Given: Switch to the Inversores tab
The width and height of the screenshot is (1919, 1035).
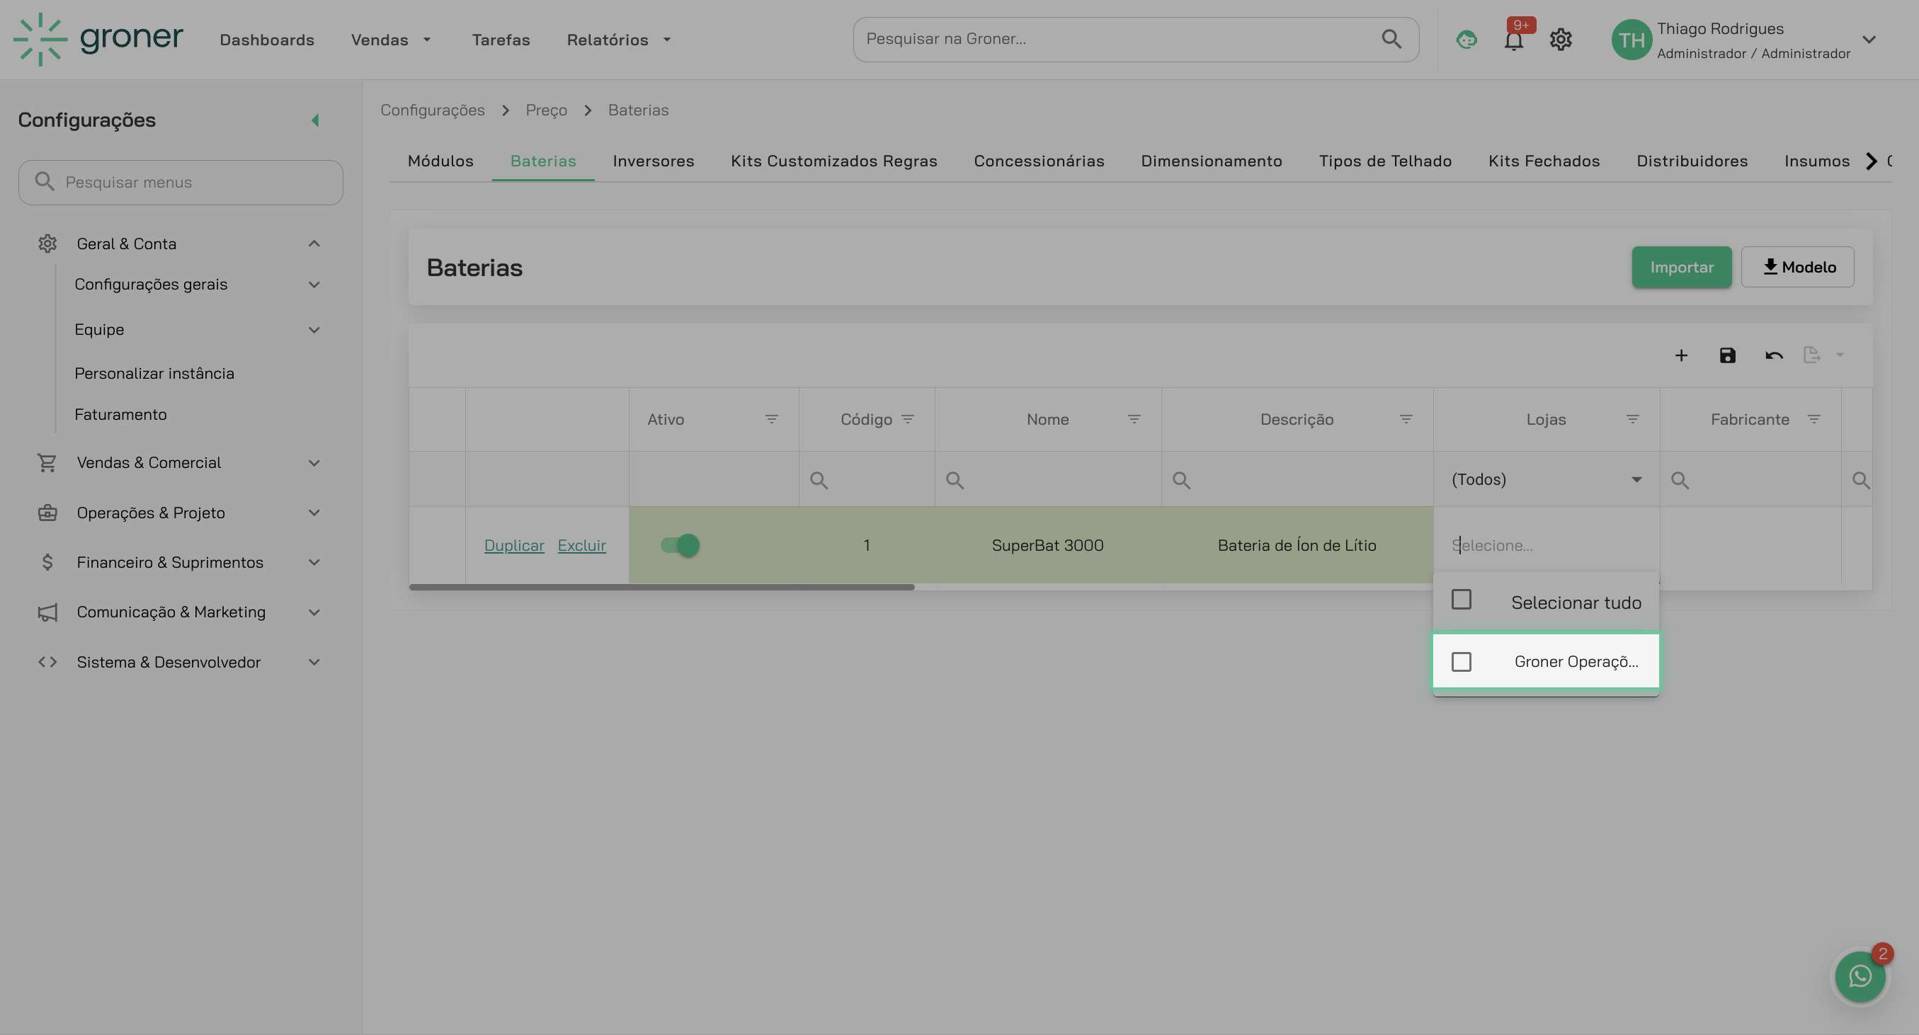Looking at the screenshot, I should [653, 161].
